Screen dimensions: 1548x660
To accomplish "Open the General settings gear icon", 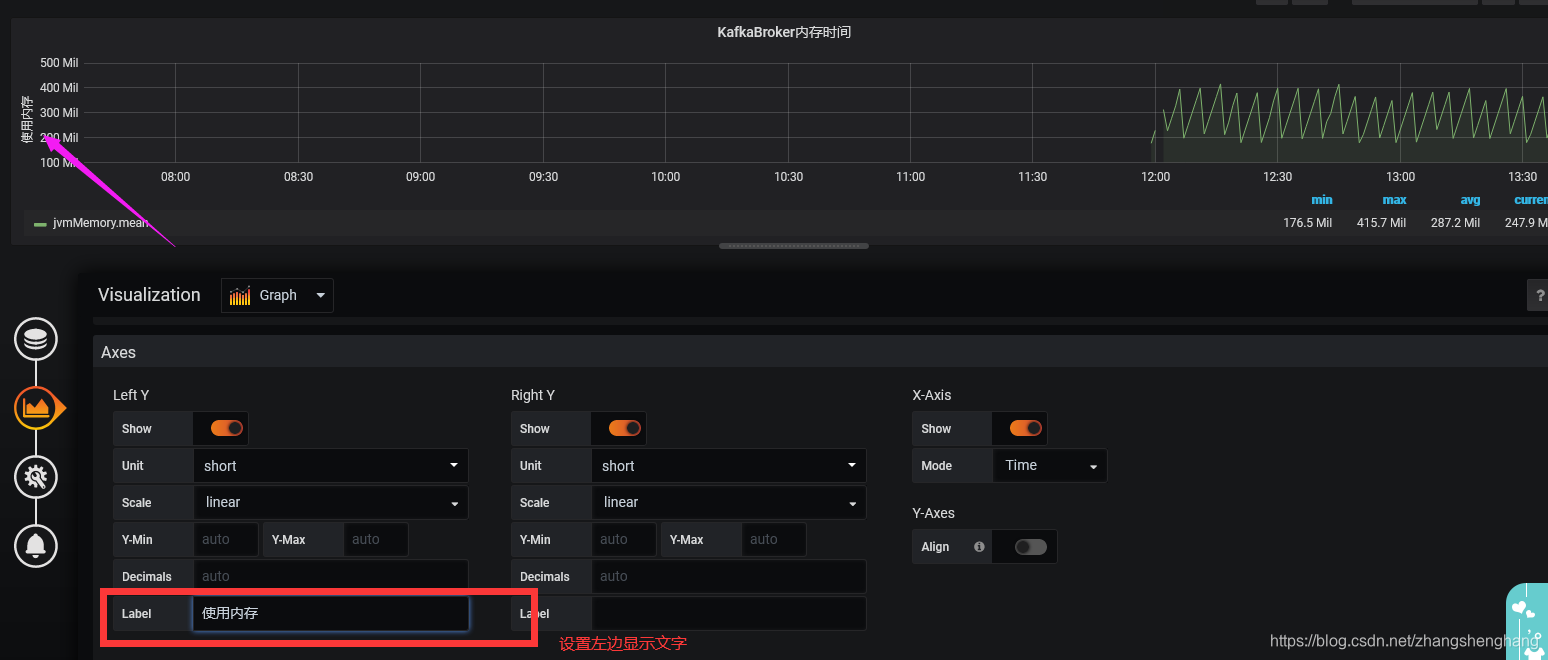I will tap(36, 477).
